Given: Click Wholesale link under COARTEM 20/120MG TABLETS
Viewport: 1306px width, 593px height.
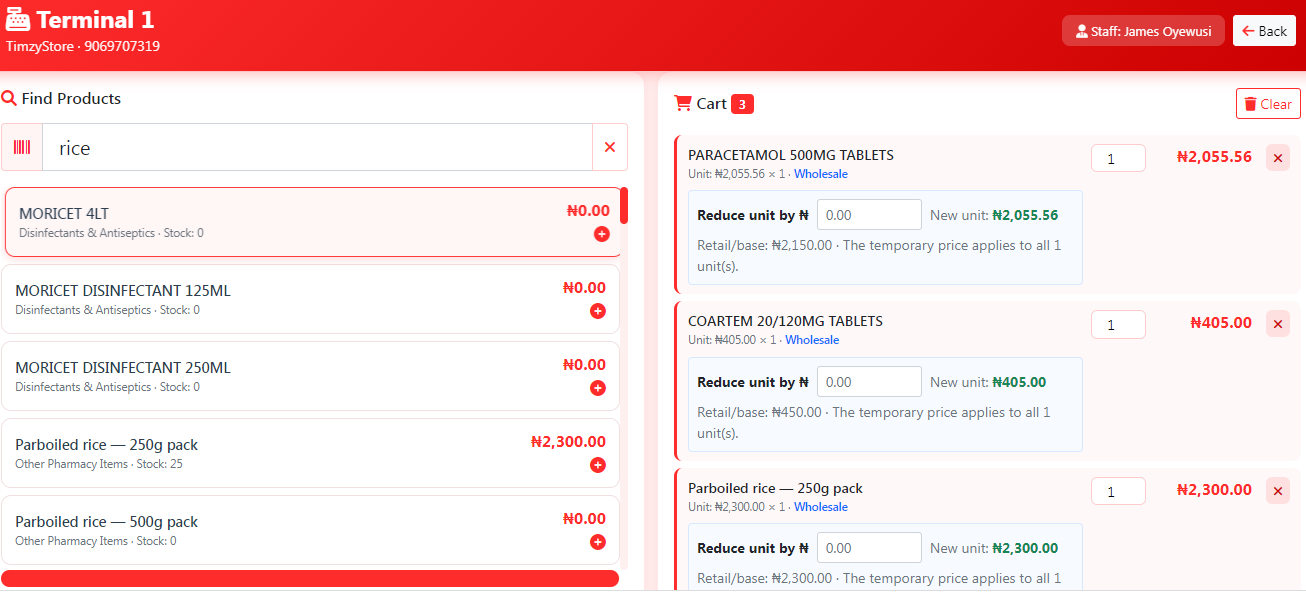Looking at the screenshot, I should [x=812, y=340].
